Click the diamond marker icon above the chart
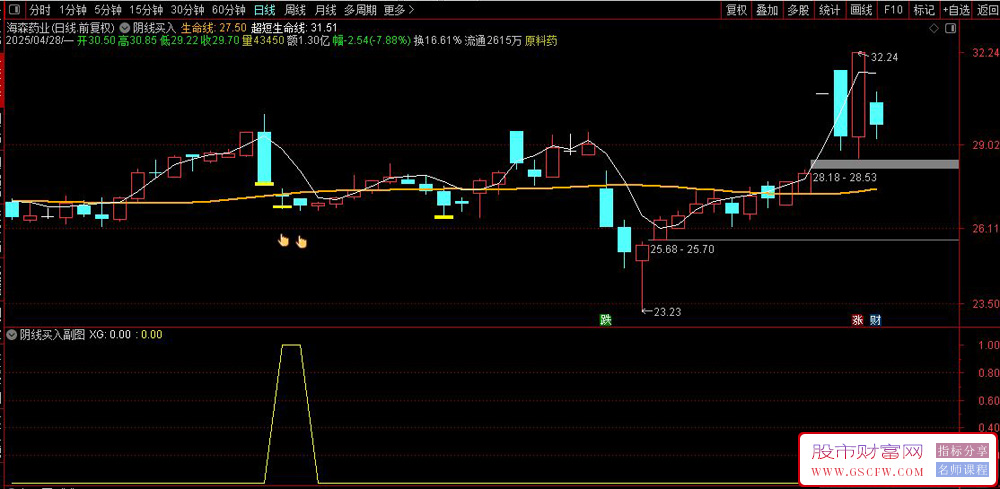 [x=934, y=29]
